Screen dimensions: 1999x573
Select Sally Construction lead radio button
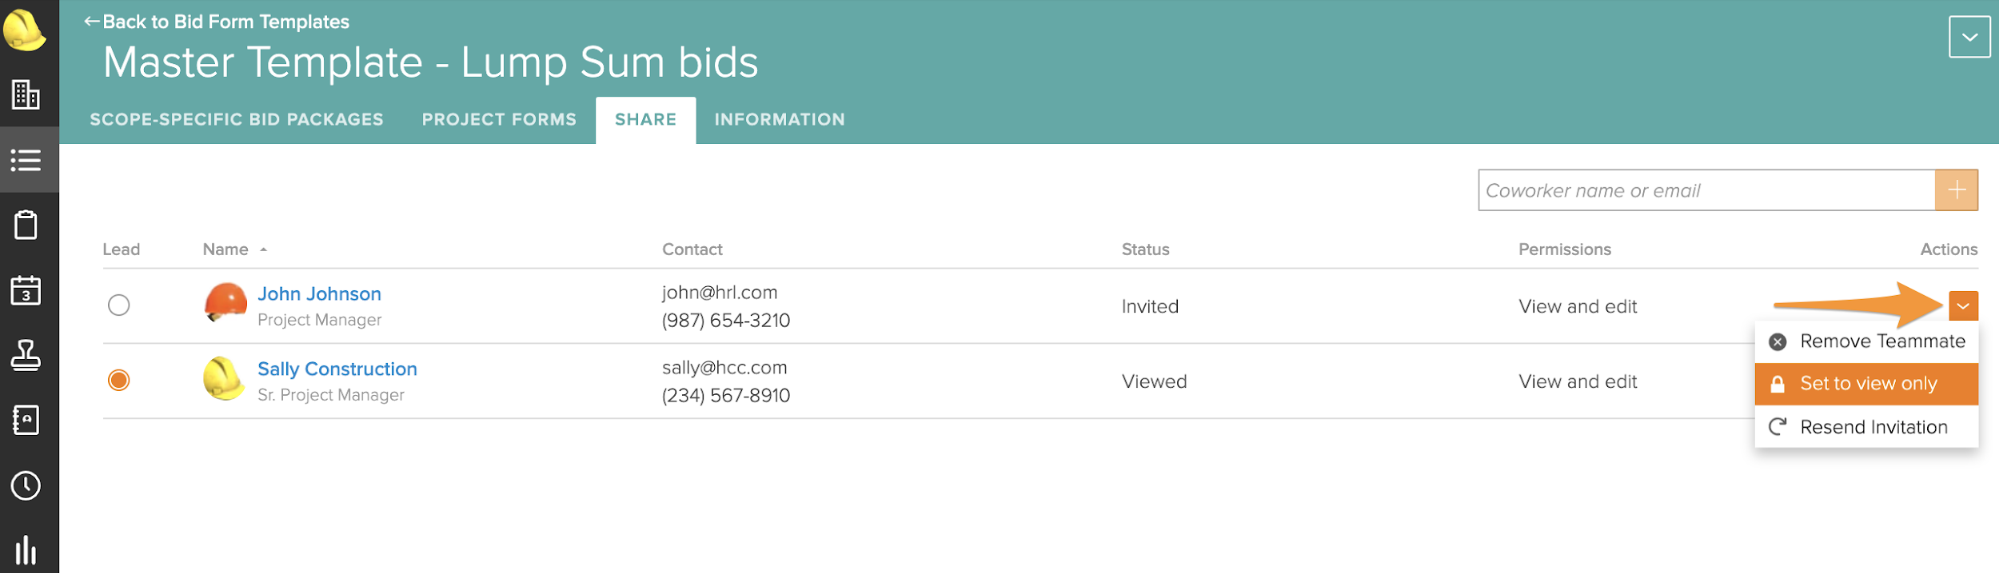click(x=119, y=380)
